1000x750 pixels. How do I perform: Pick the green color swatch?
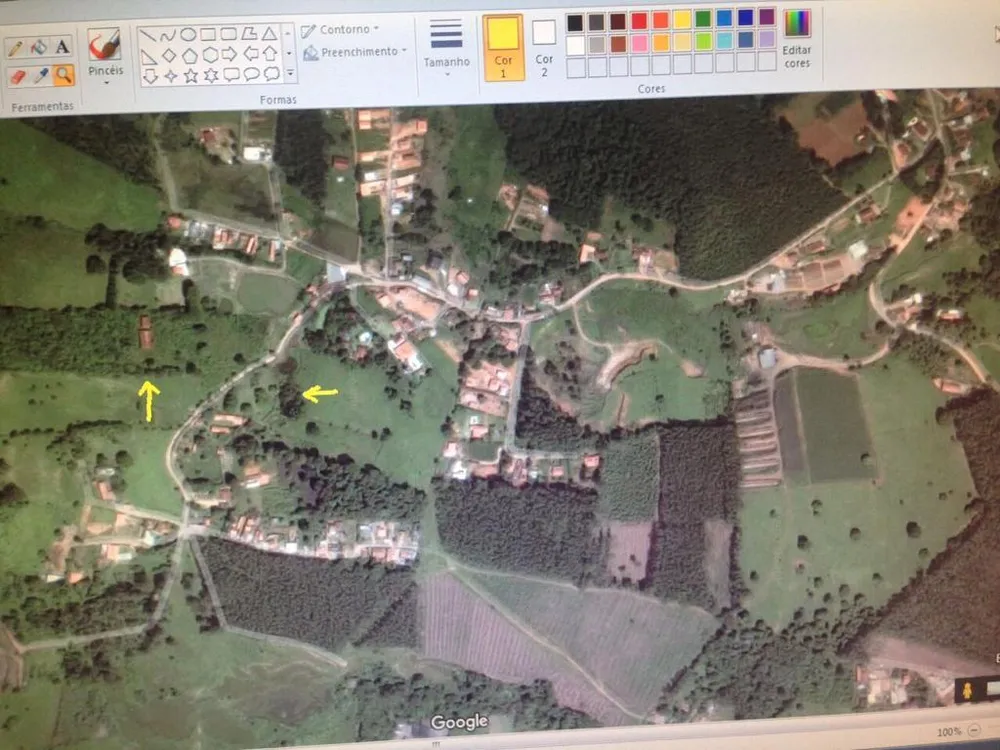pos(703,19)
